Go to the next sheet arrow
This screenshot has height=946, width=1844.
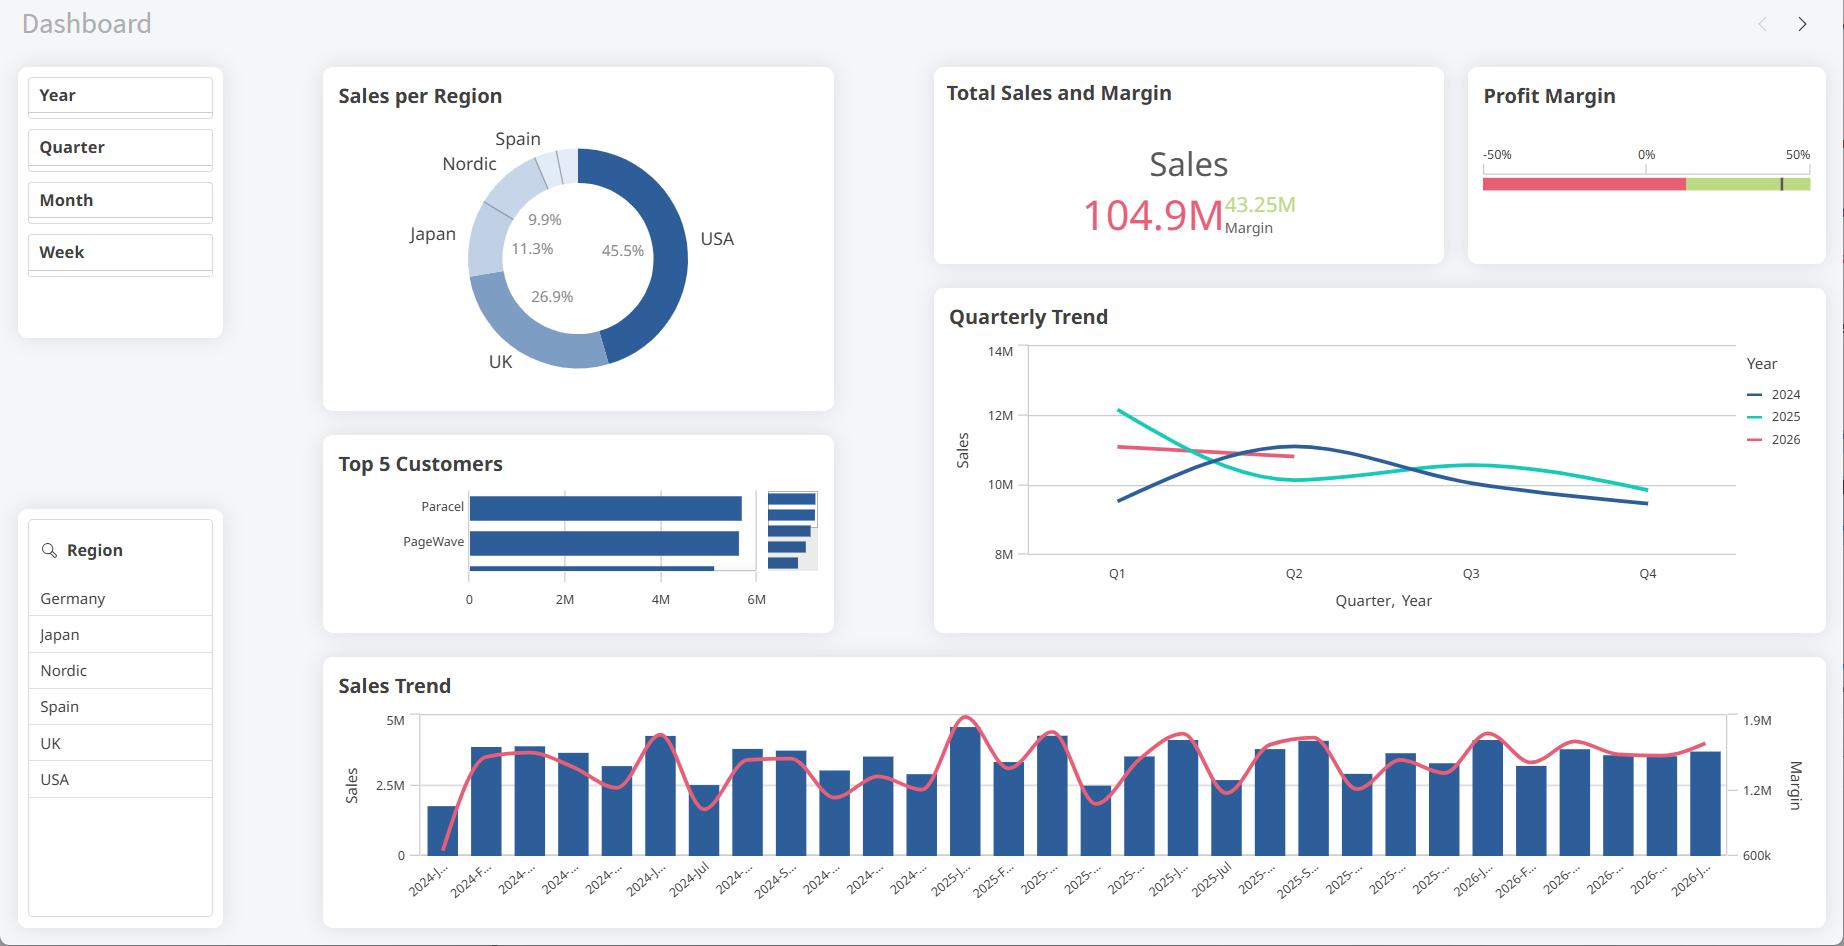click(x=1802, y=24)
